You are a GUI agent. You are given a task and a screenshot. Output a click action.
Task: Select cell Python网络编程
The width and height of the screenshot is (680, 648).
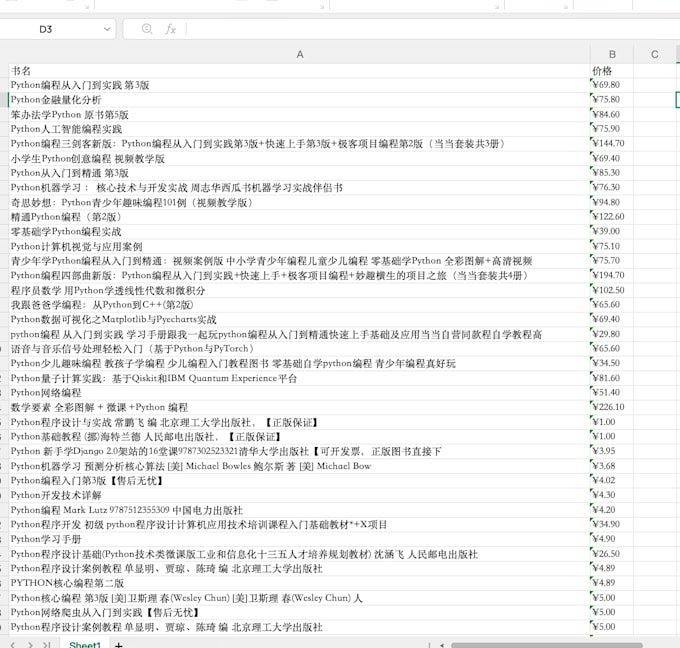point(300,393)
